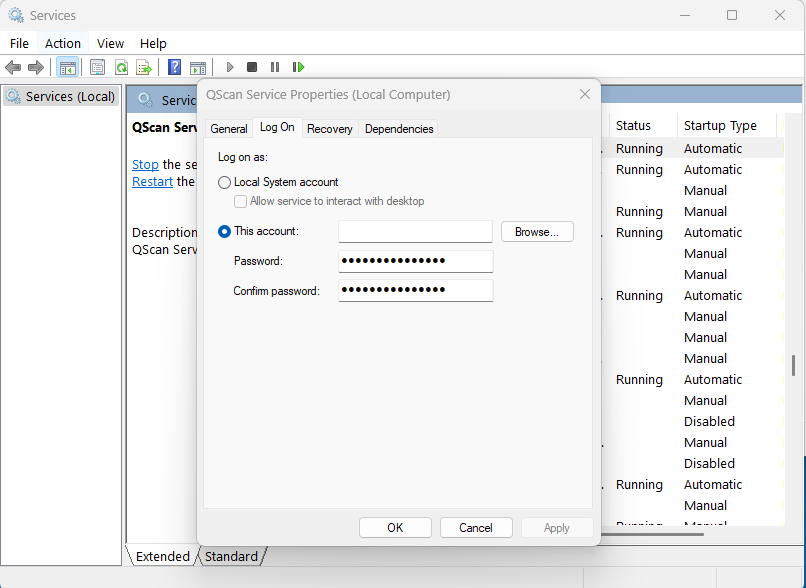This screenshot has width=806, height=588.
Task: Click Cancel in the properties dialog
Action: (476, 528)
